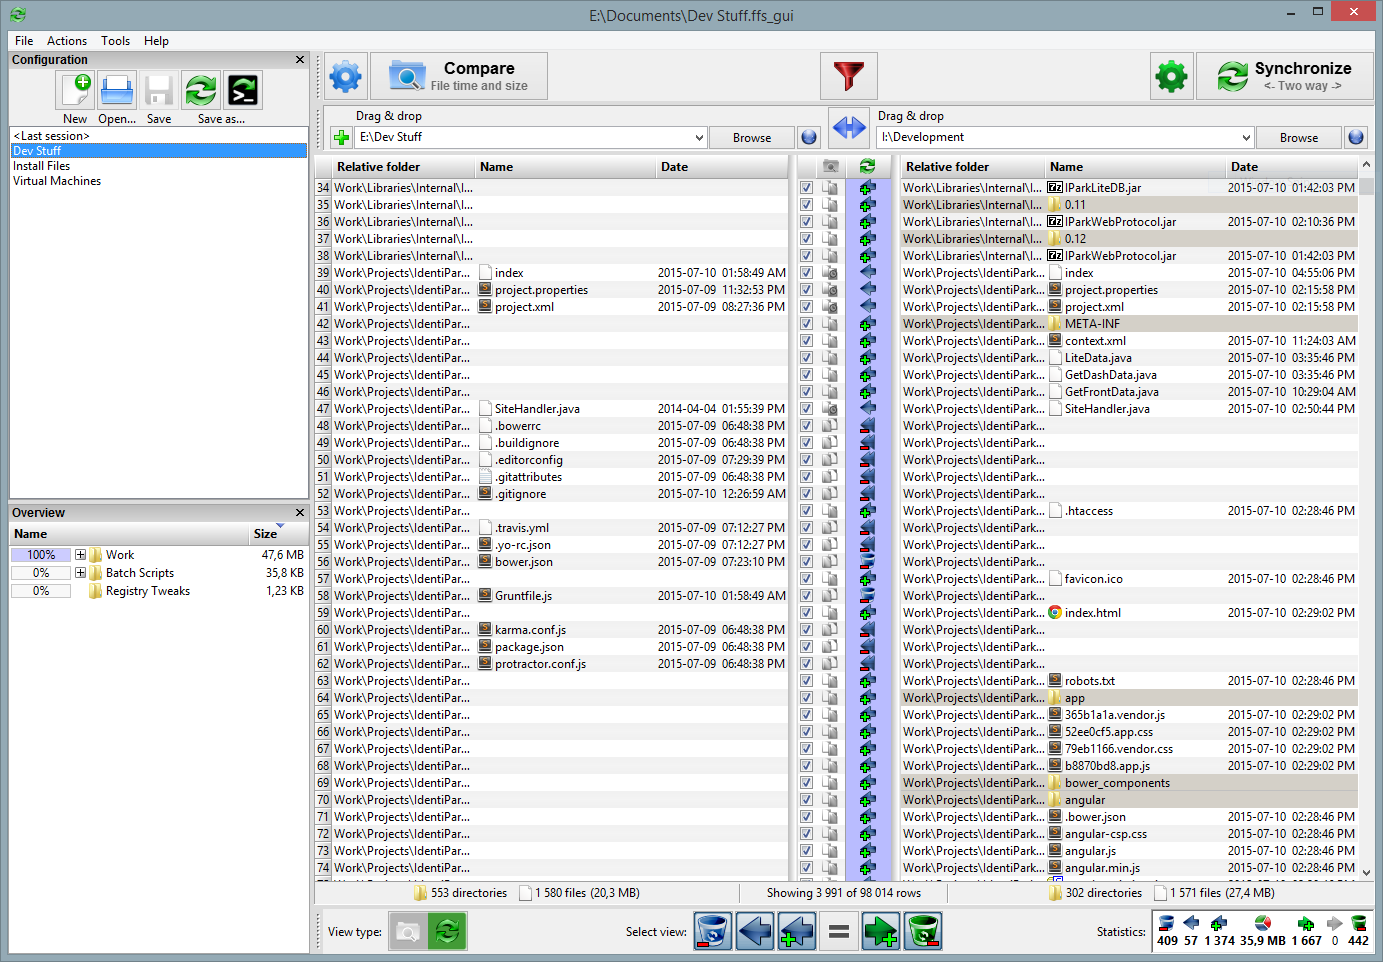1383x962 pixels.
Task: Toggle the delete-left view filter (blue bin)
Action: pos(712,932)
